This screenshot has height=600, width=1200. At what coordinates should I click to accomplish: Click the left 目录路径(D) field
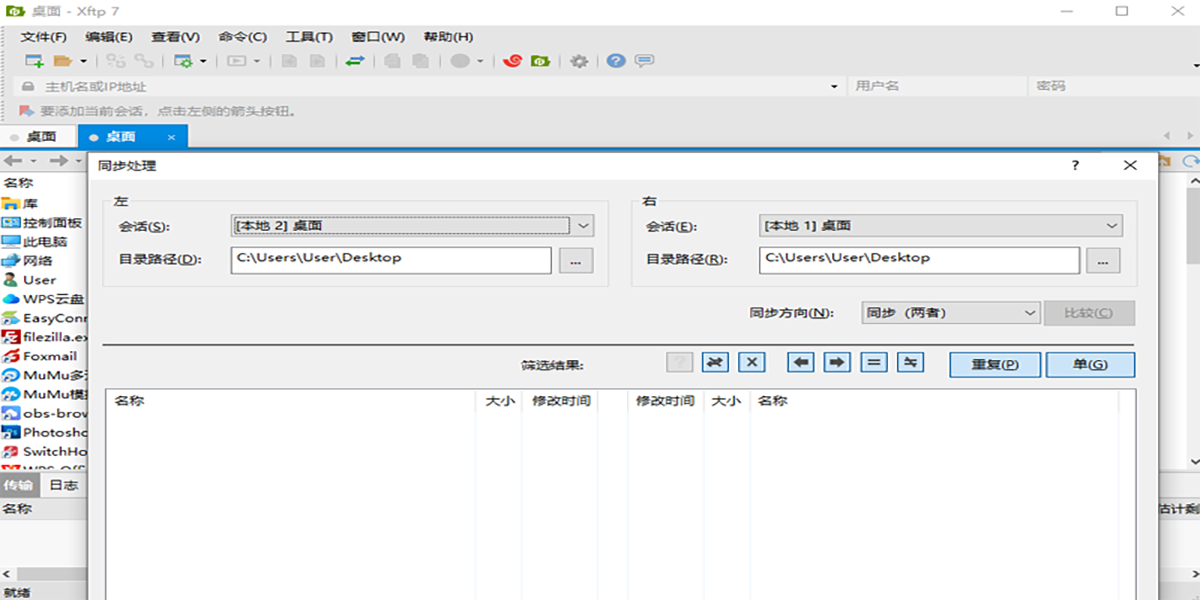point(391,260)
